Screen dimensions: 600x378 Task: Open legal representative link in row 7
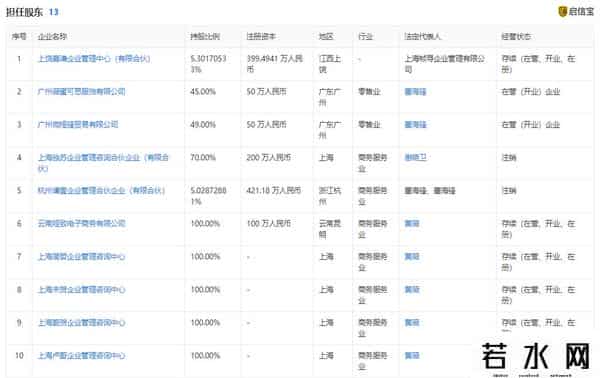tap(412, 256)
